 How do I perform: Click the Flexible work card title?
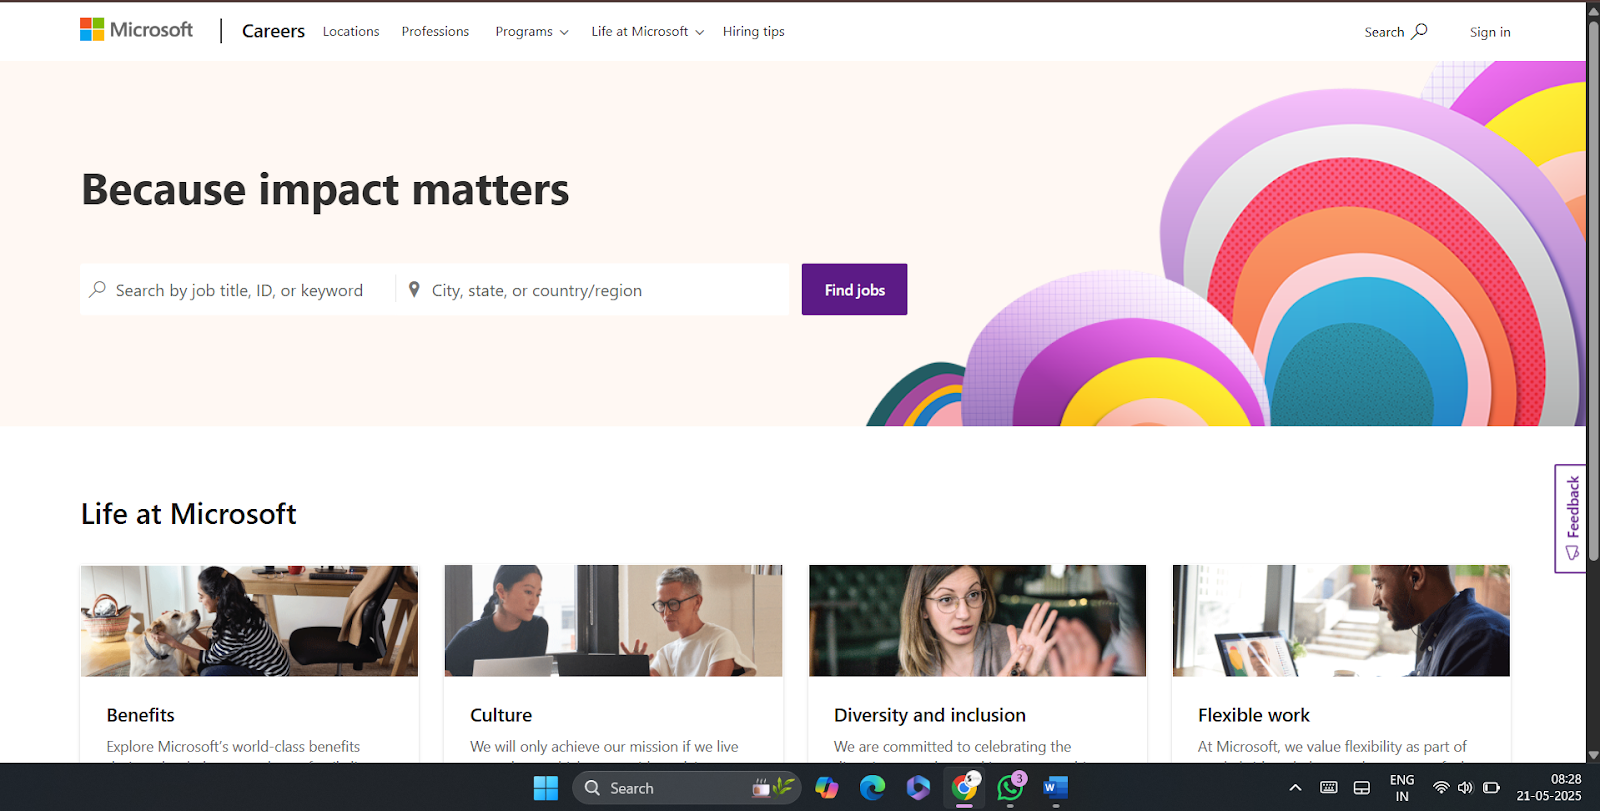(1254, 715)
